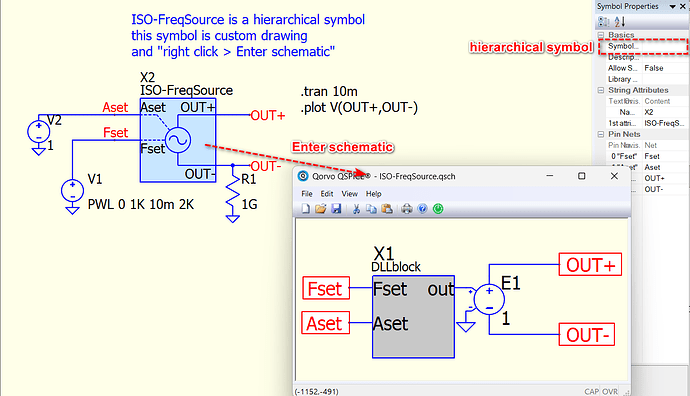Cut selection with the scissors icon

click(x=356, y=209)
